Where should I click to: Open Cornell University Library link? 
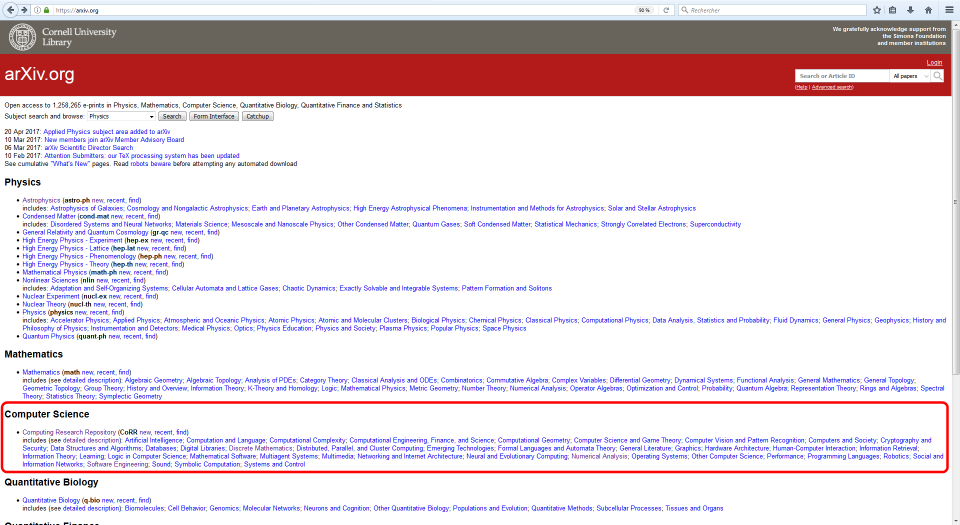coord(79,37)
